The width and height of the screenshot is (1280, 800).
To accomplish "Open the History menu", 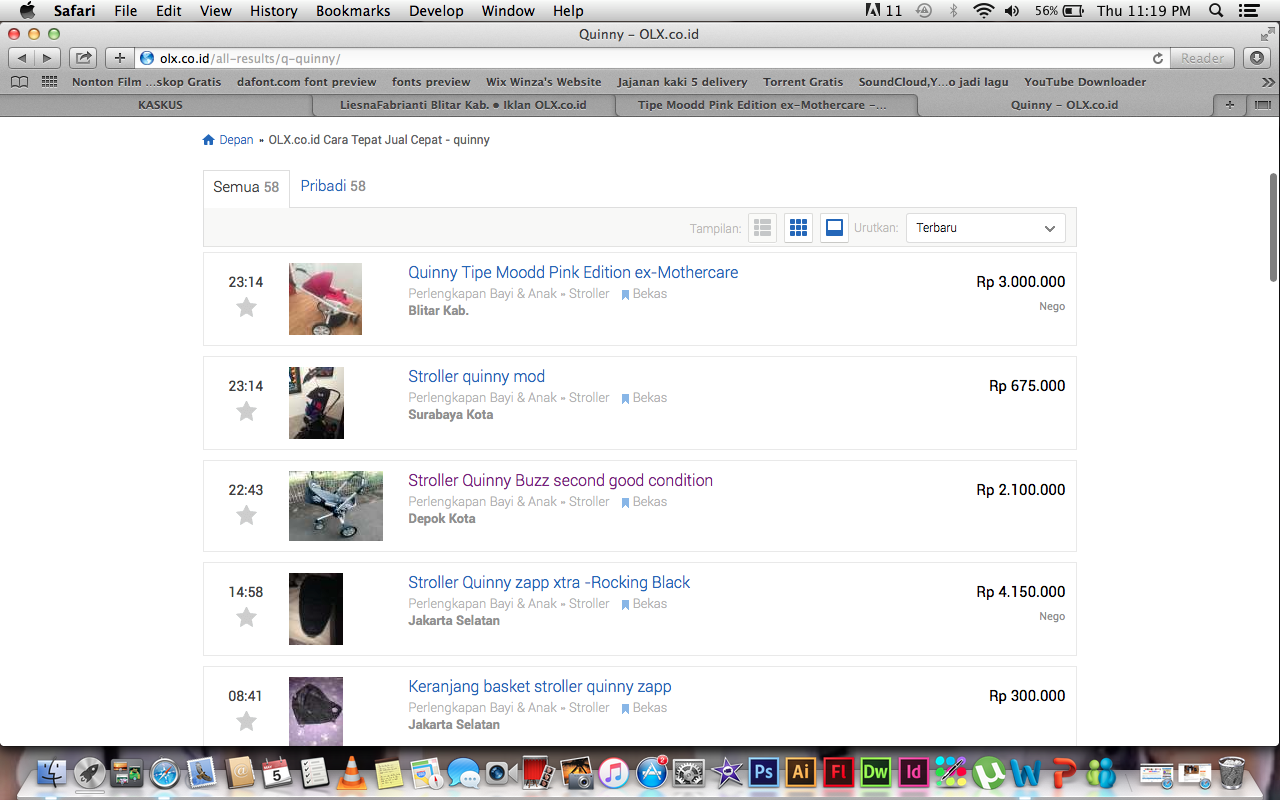I will [274, 11].
